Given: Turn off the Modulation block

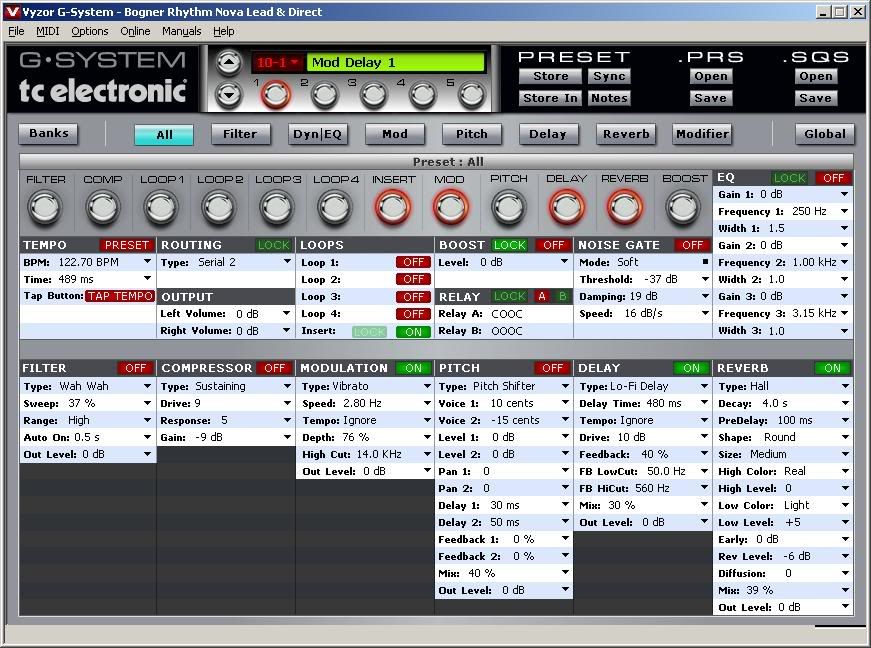Looking at the screenshot, I should click(x=413, y=368).
